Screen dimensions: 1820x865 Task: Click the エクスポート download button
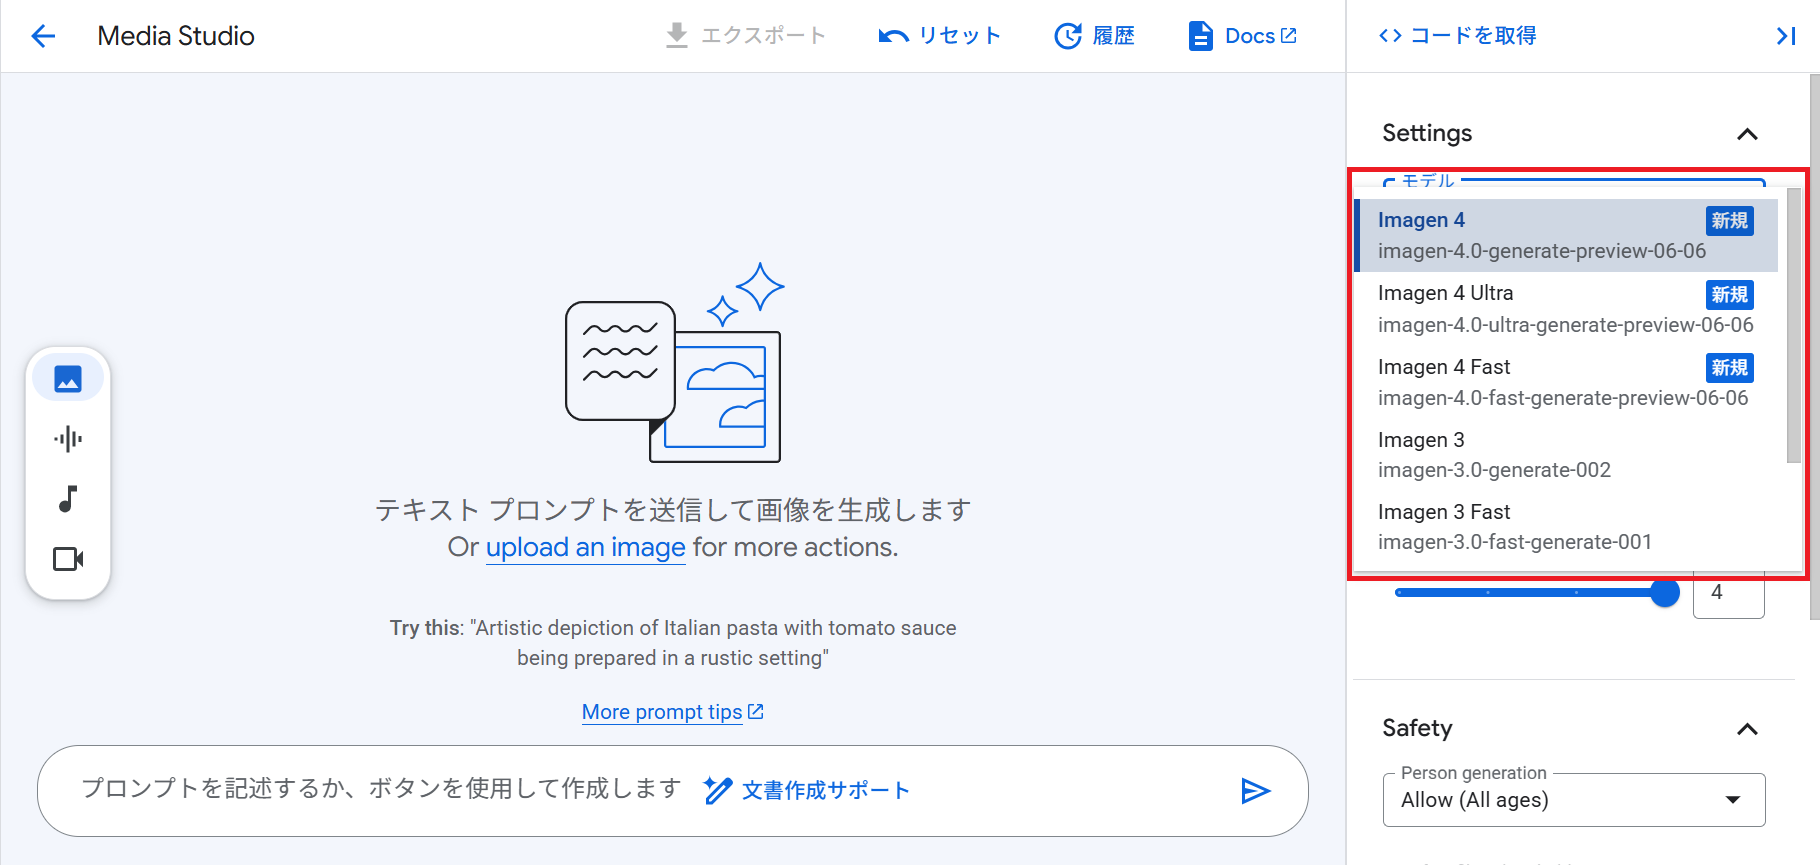point(746,36)
